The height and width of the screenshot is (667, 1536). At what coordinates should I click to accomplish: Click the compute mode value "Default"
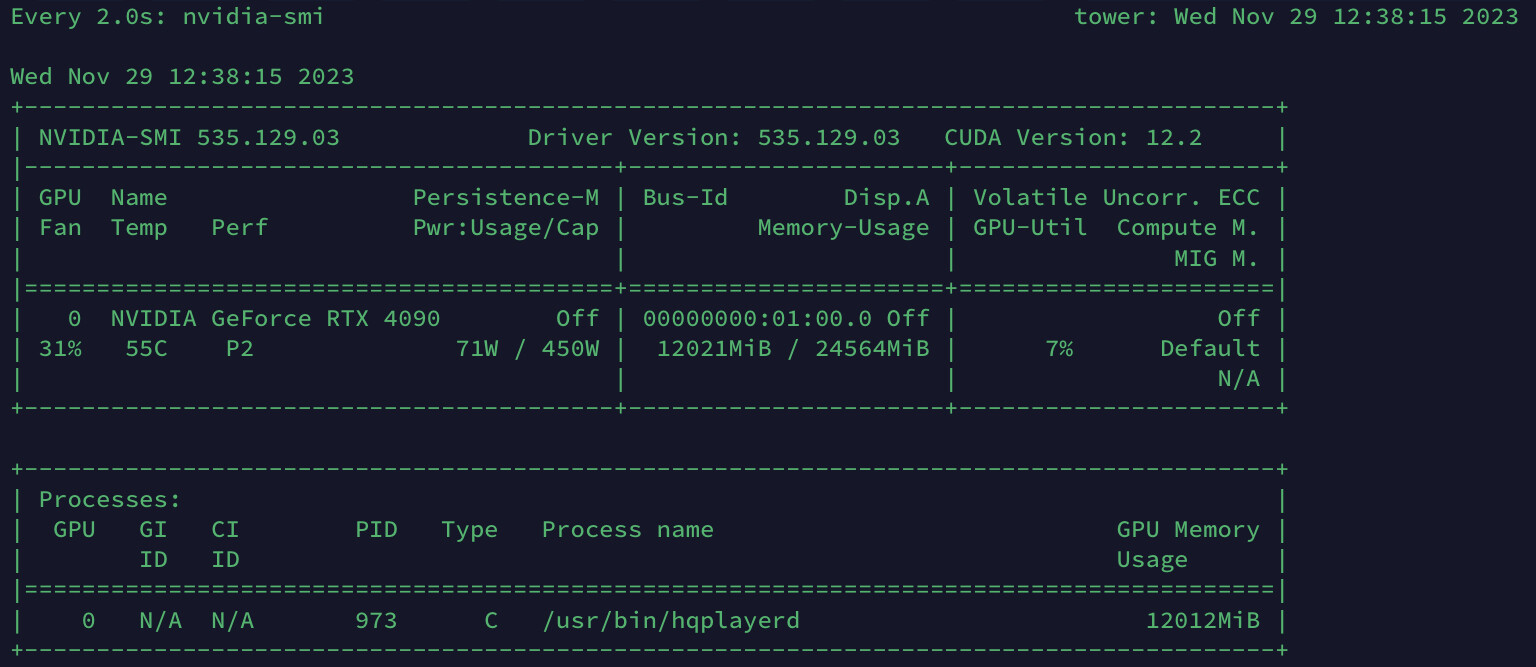point(1210,348)
